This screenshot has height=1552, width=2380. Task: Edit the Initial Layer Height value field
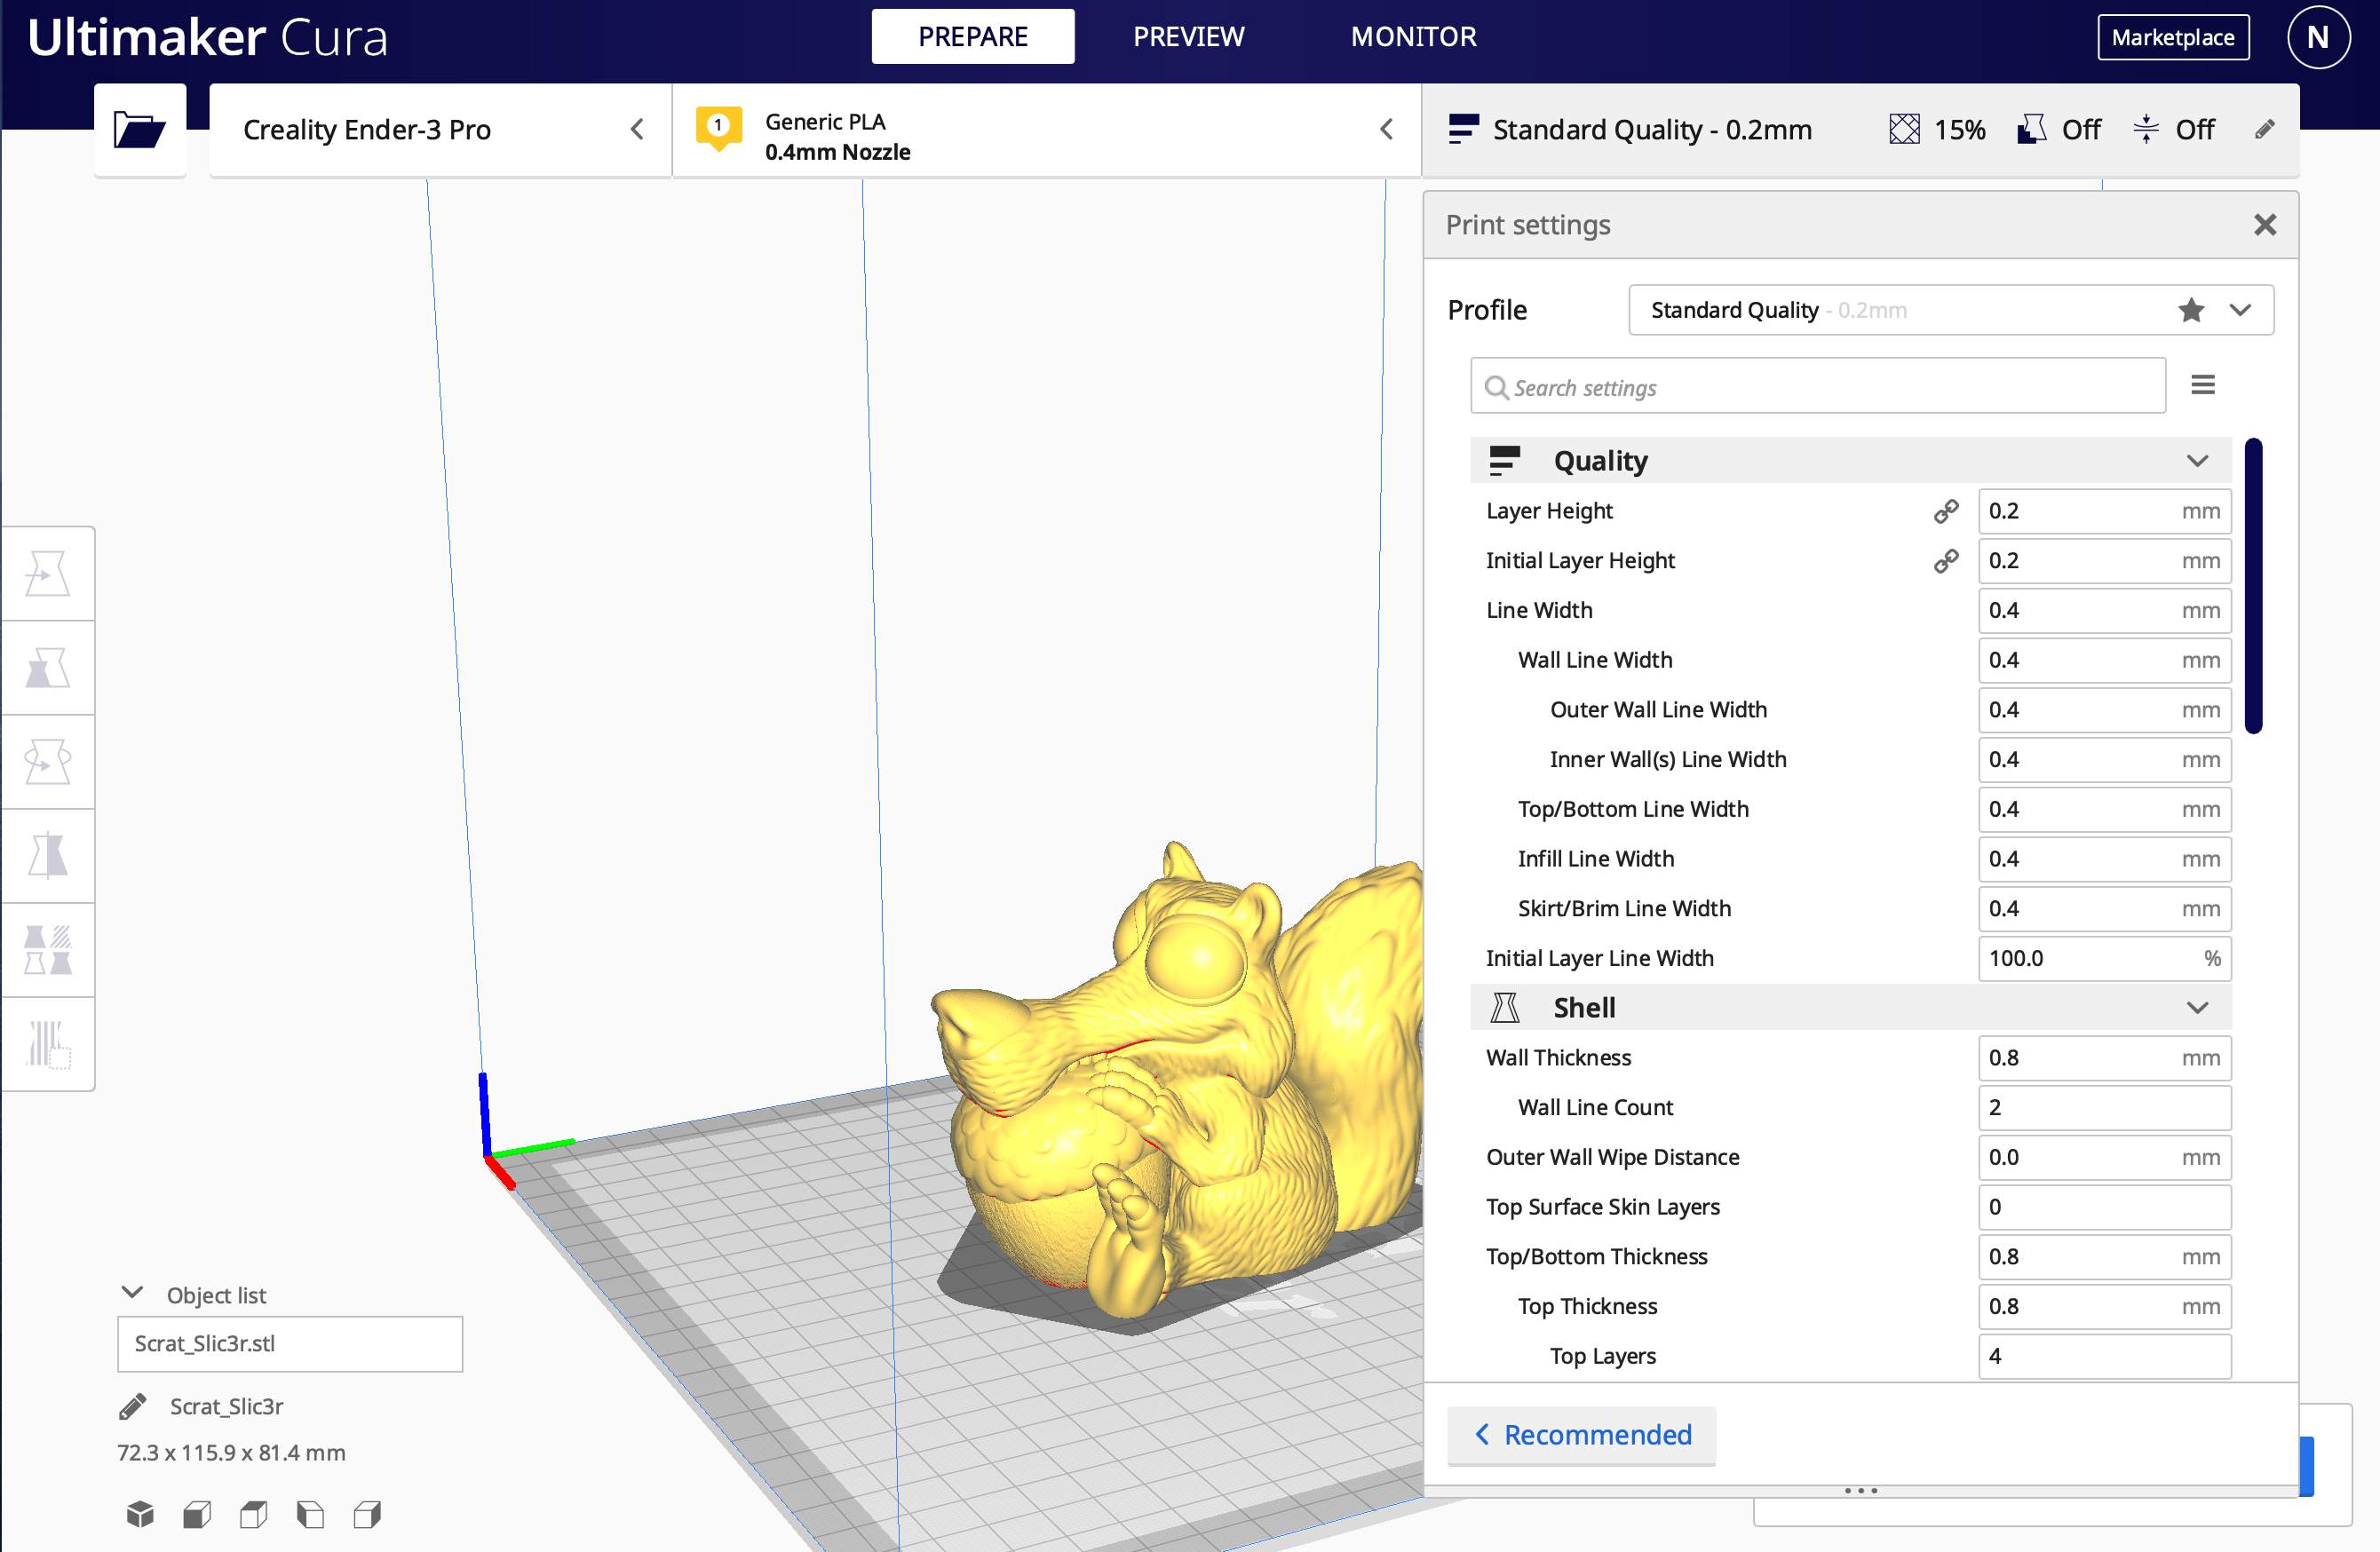[2104, 561]
